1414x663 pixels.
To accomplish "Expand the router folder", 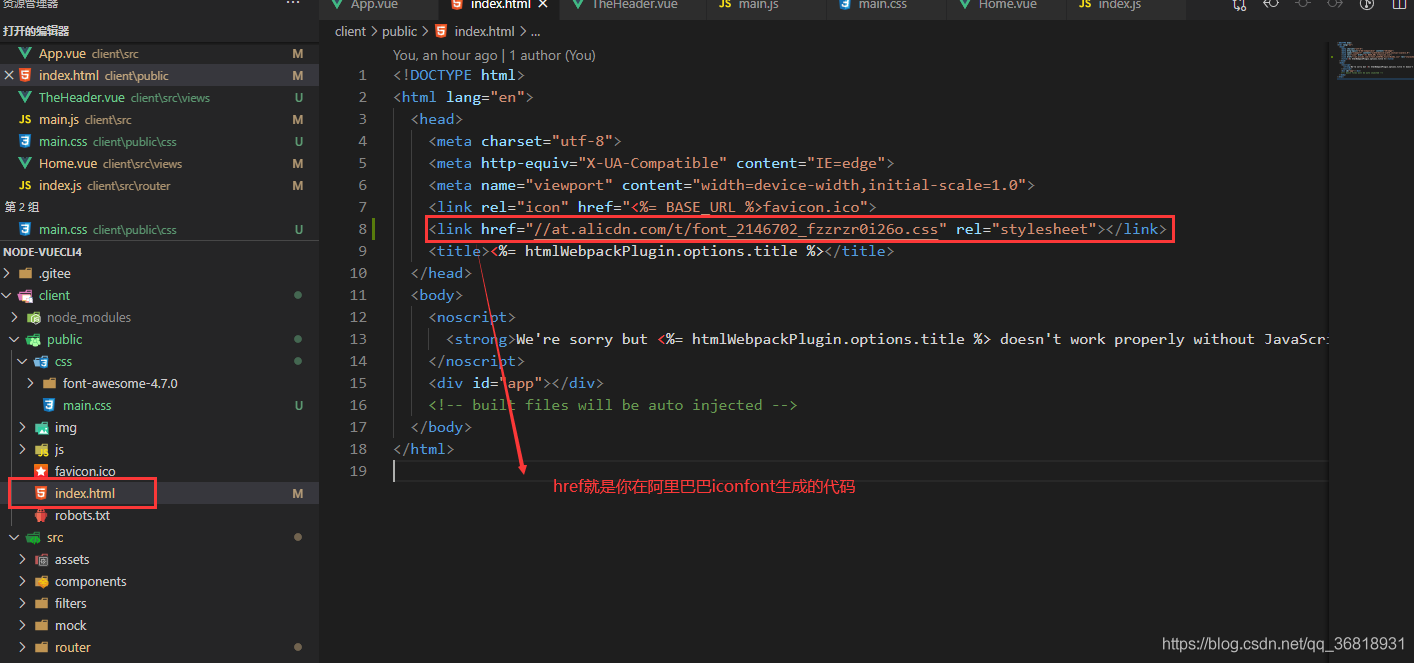I will (160, 647).
